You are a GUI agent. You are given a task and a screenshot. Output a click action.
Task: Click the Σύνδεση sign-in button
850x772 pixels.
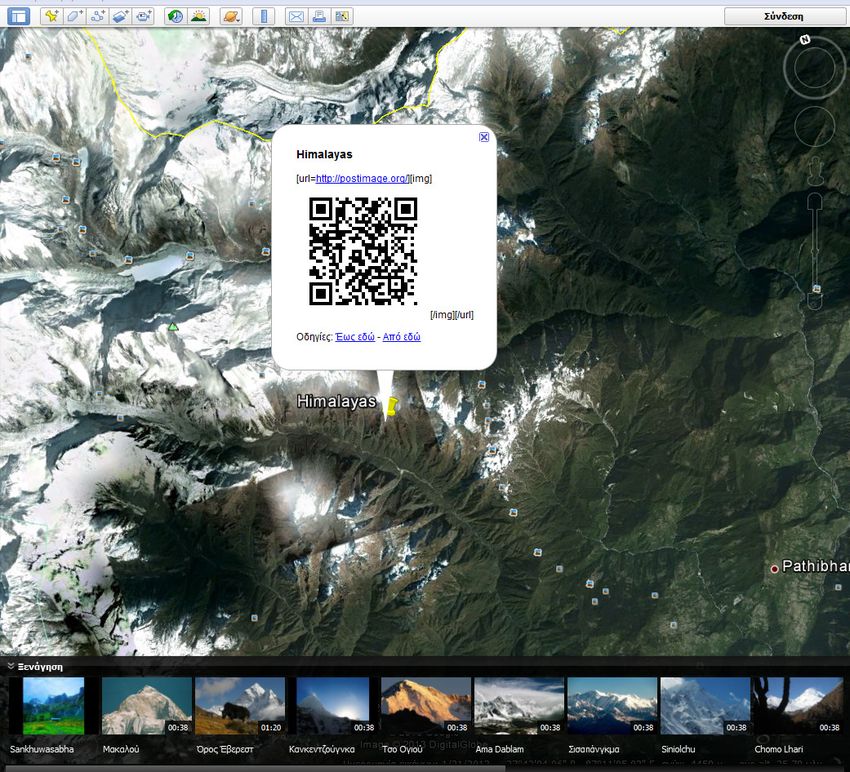[784, 16]
